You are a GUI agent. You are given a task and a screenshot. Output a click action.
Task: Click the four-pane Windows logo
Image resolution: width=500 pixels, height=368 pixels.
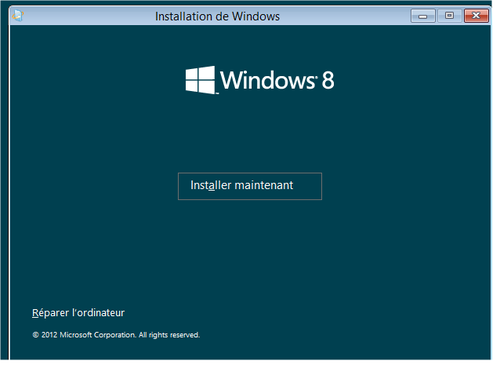point(200,80)
